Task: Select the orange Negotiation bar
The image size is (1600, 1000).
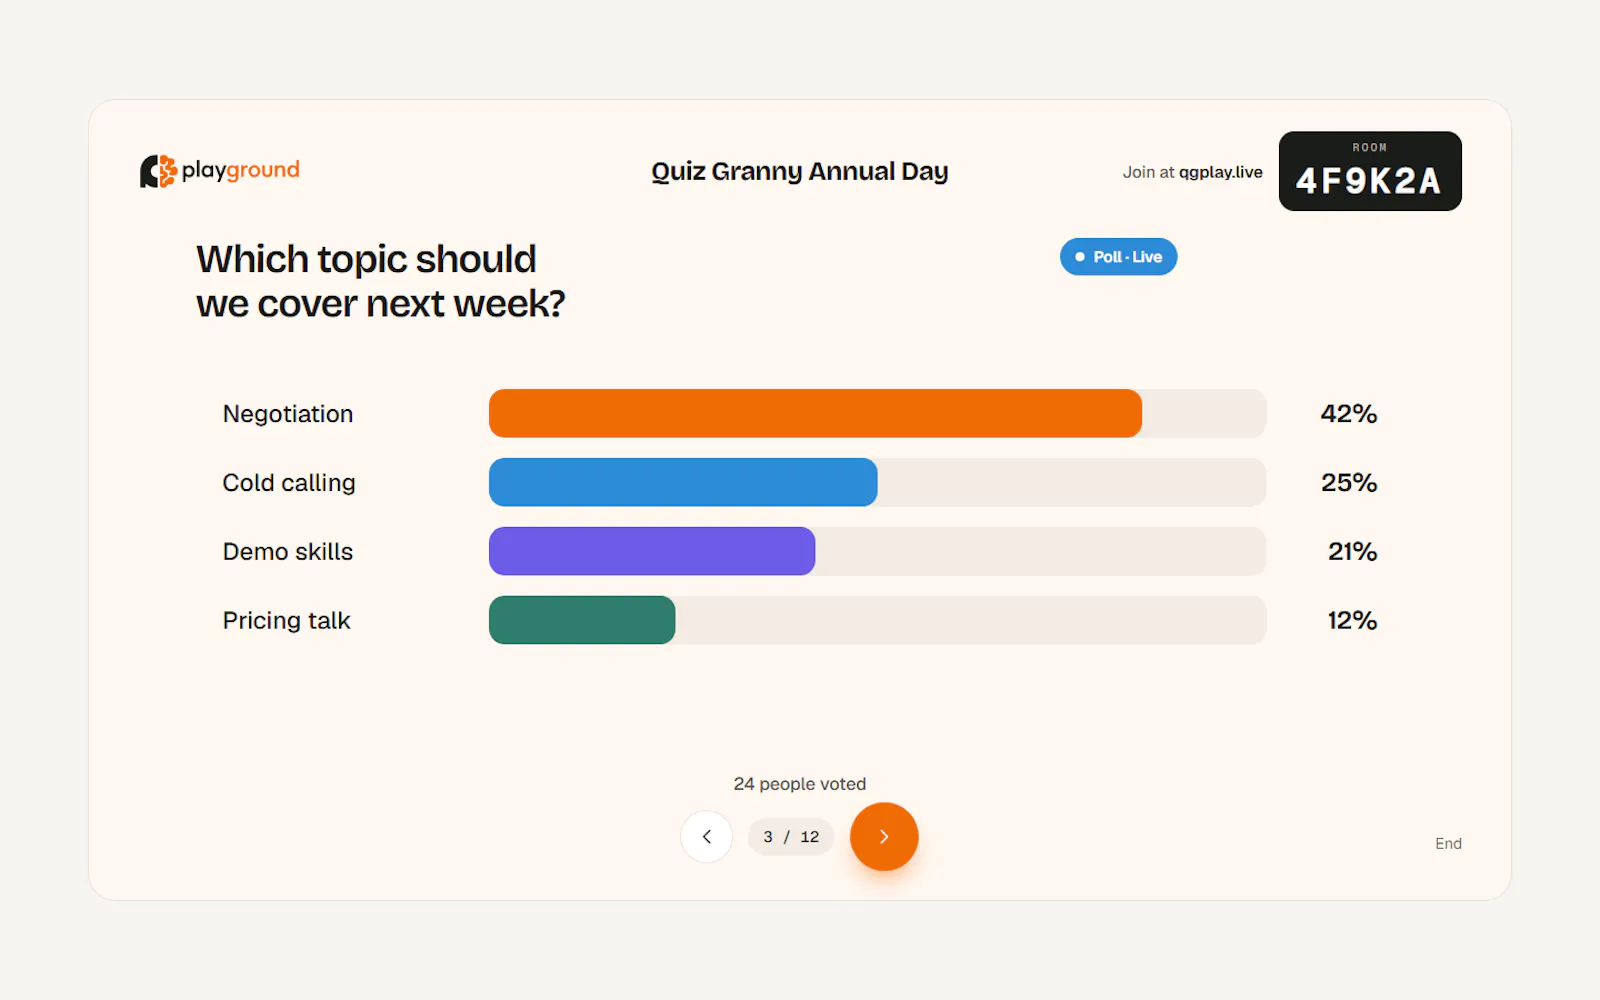Action: pos(815,413)
